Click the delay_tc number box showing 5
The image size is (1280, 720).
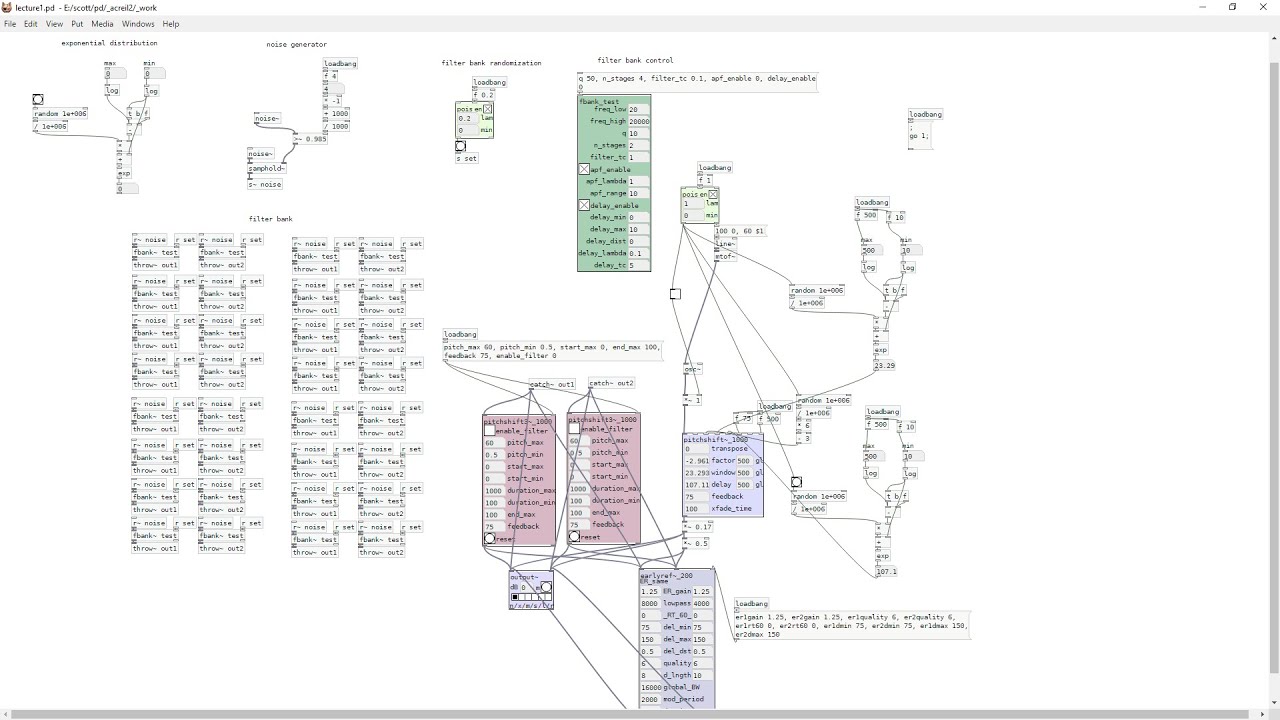point(638,266)
